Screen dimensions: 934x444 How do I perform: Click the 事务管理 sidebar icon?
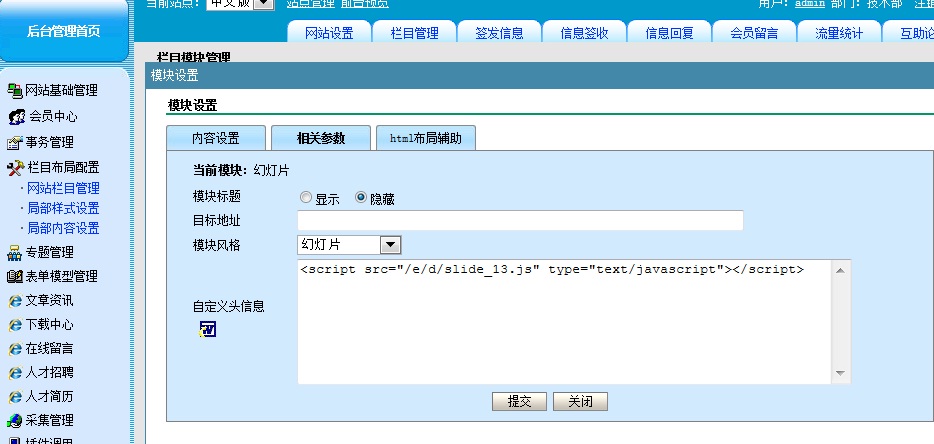(15, 143)
